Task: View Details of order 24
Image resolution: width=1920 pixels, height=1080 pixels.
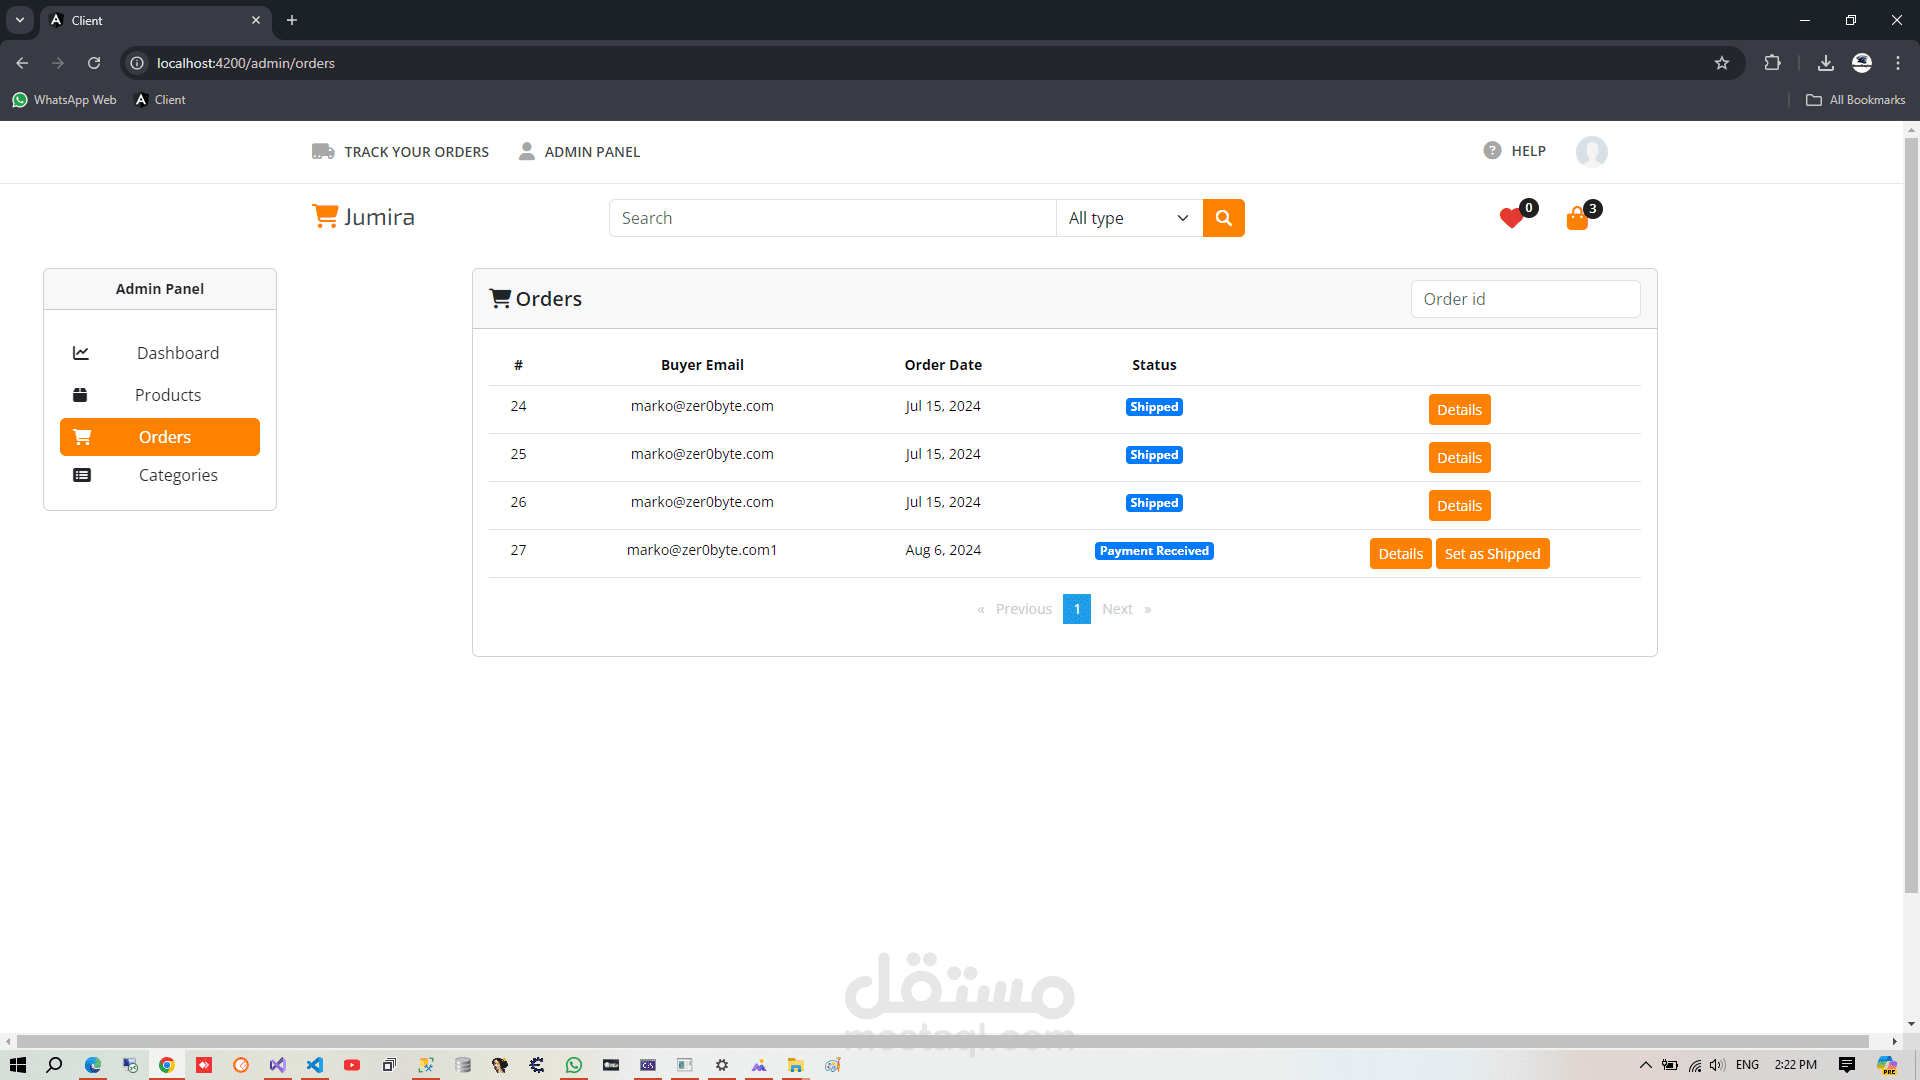Action: click(1458, 410)
